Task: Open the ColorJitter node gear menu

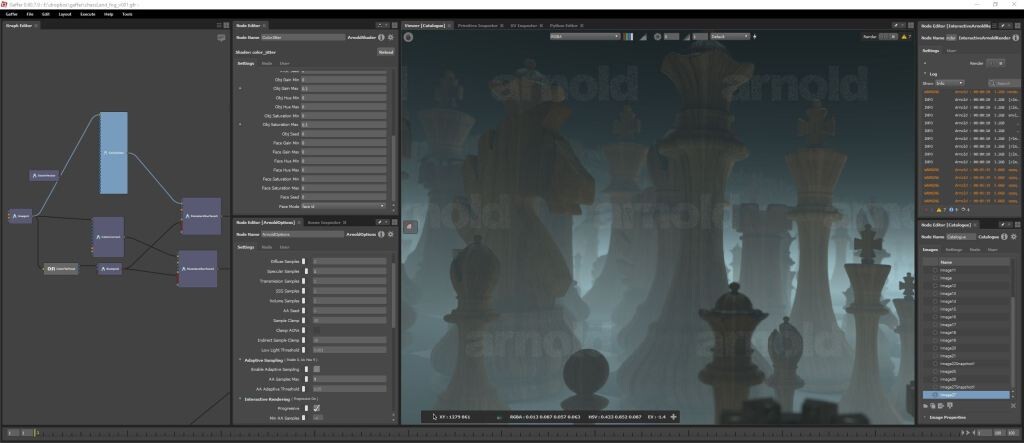Action: pos(391,38)
